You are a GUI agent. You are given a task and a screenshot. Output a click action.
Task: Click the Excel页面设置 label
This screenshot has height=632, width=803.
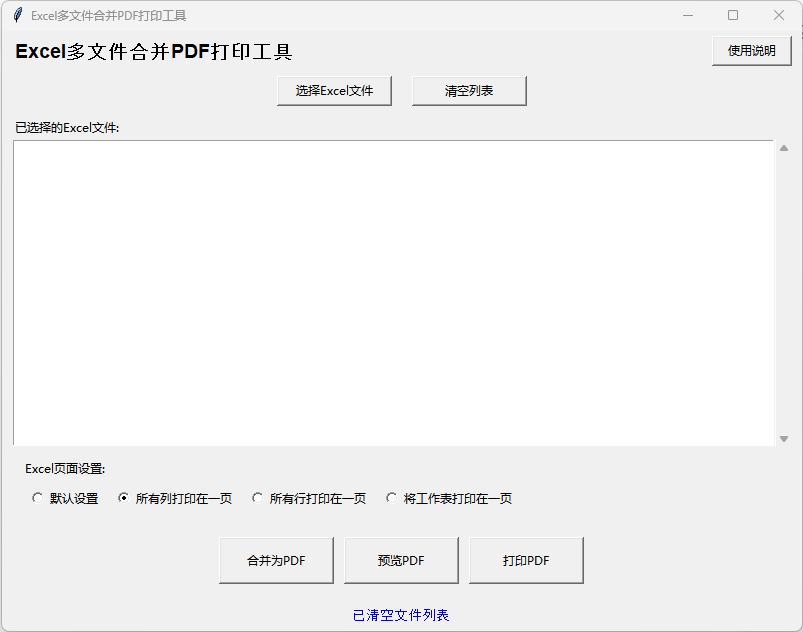[65, 469]
